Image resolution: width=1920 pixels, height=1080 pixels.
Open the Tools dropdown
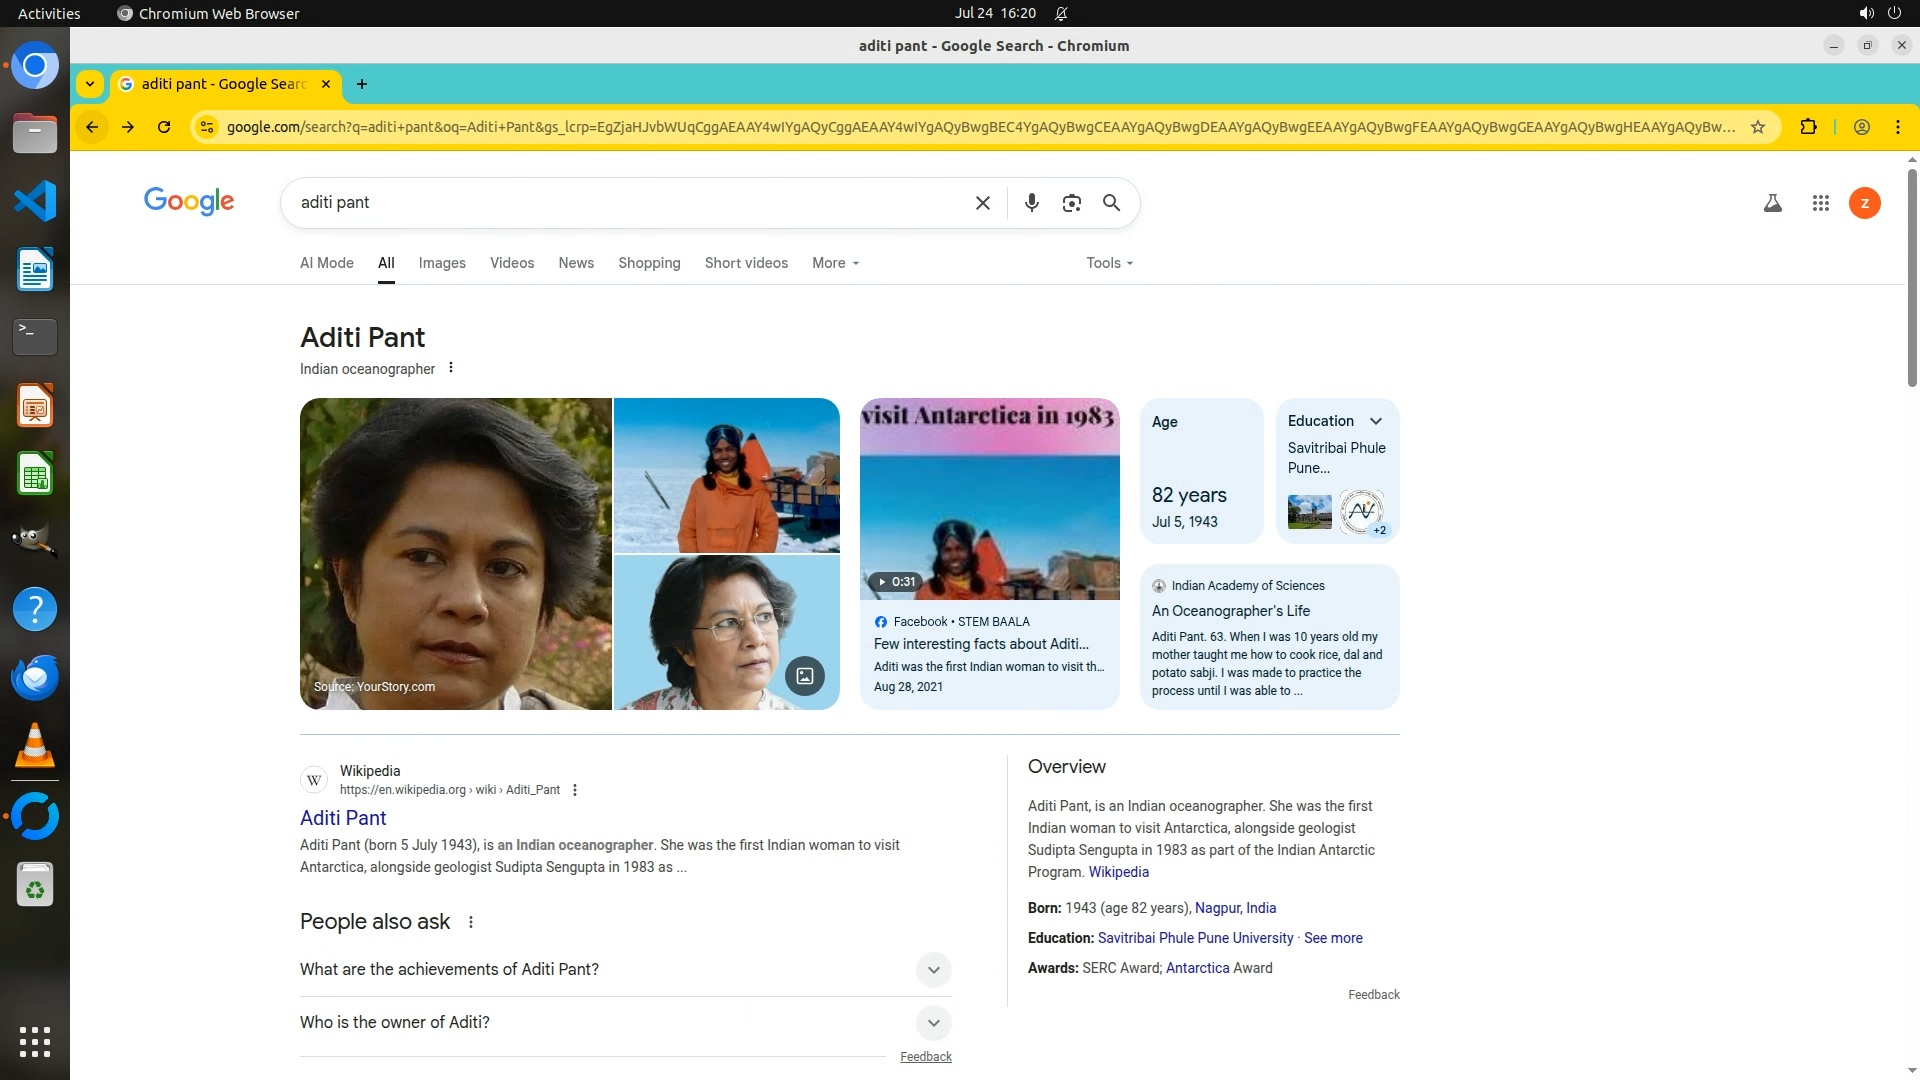coord(1109,263)
